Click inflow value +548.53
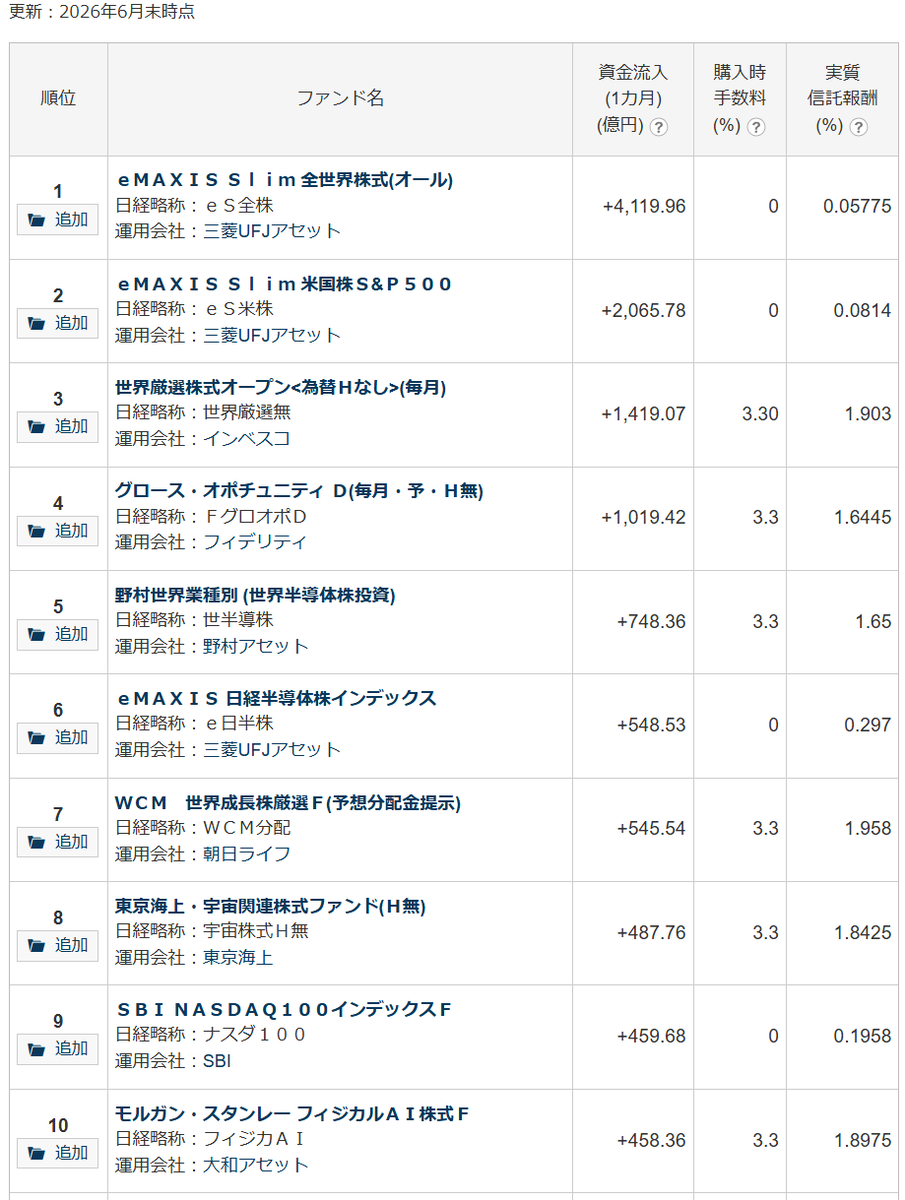905x1200 pixels. (652, 725)
